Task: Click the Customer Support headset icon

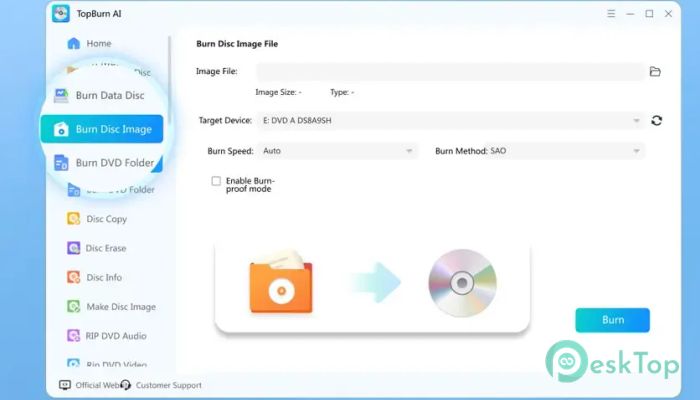Action: [x=126, y=385]
